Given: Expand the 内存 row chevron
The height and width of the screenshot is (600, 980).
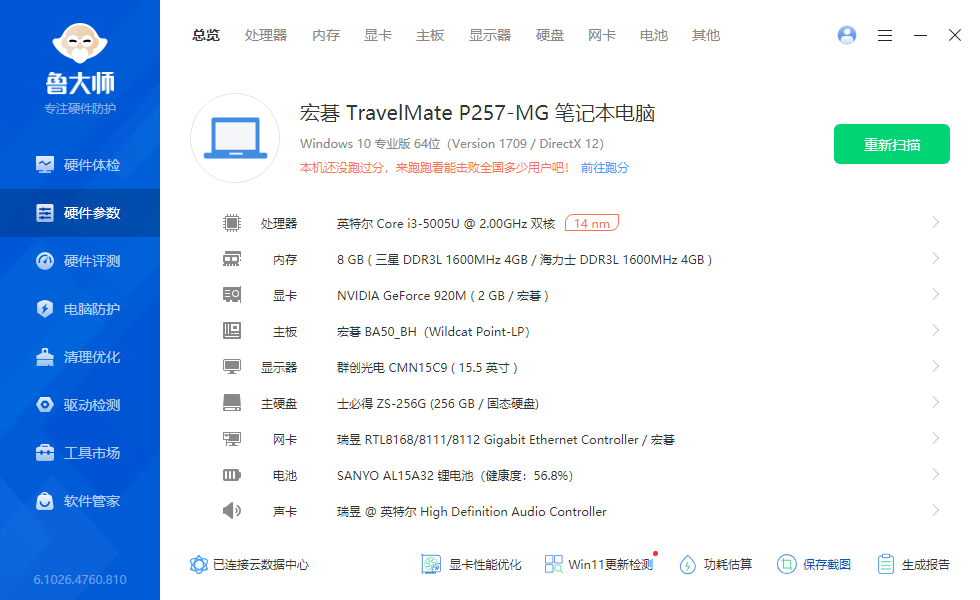Looking at the screenshot, I should pos(936,258).
